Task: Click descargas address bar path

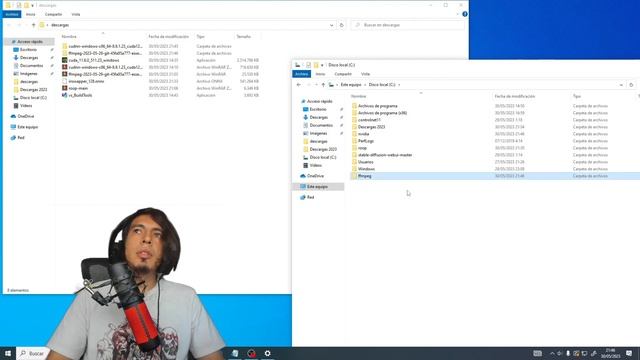Action: [60, 25]
